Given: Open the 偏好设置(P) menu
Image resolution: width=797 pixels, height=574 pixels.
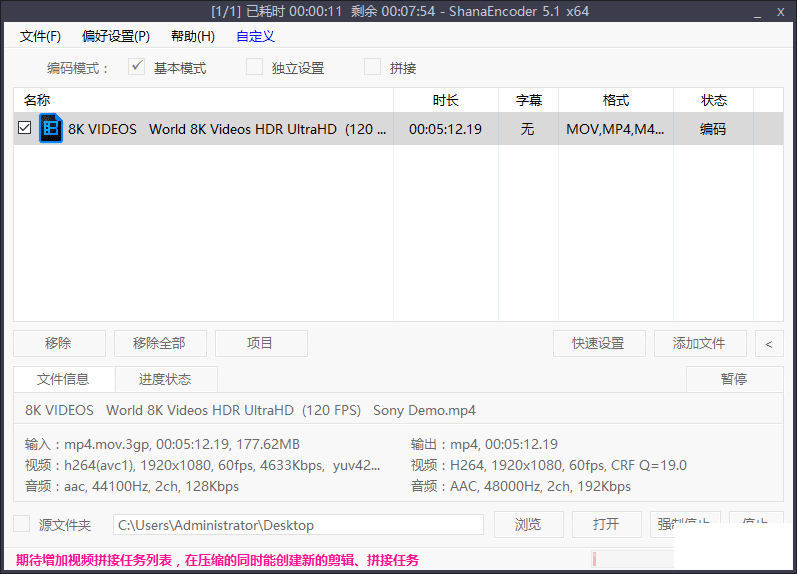Looking at the screenshot, I should pos(116,37).
